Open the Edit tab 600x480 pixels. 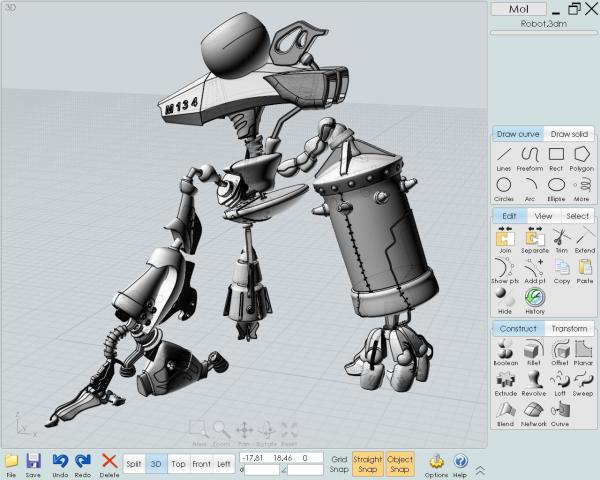(509, 216)
